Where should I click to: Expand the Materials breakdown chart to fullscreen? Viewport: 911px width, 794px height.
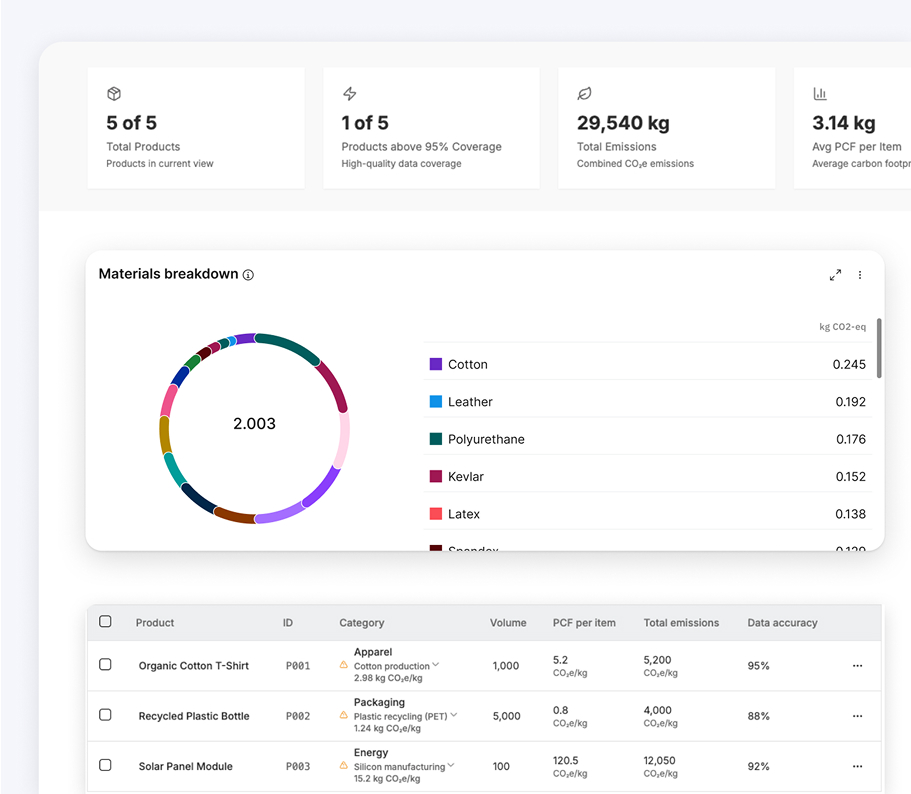click(835, 275)
